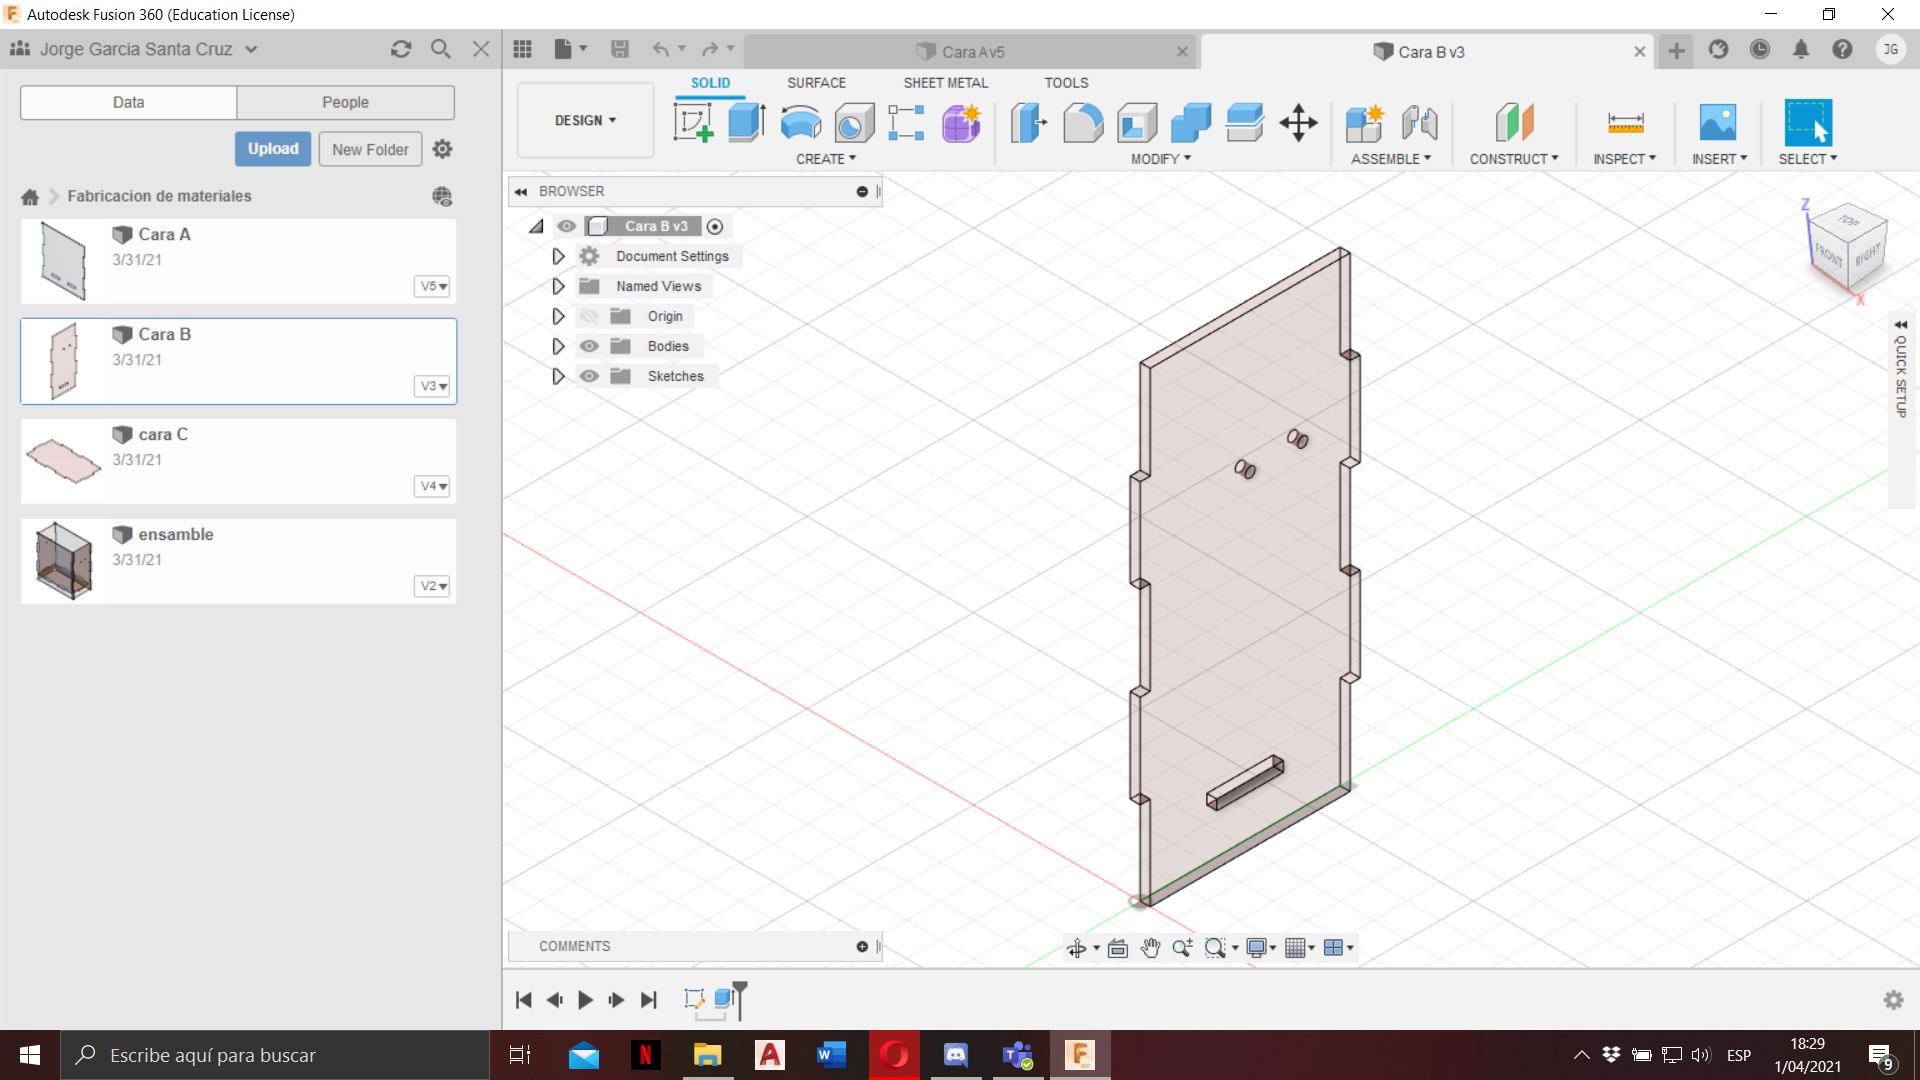
Task: Select the Offset Plane construct tool
Action: click(1514, 123)
